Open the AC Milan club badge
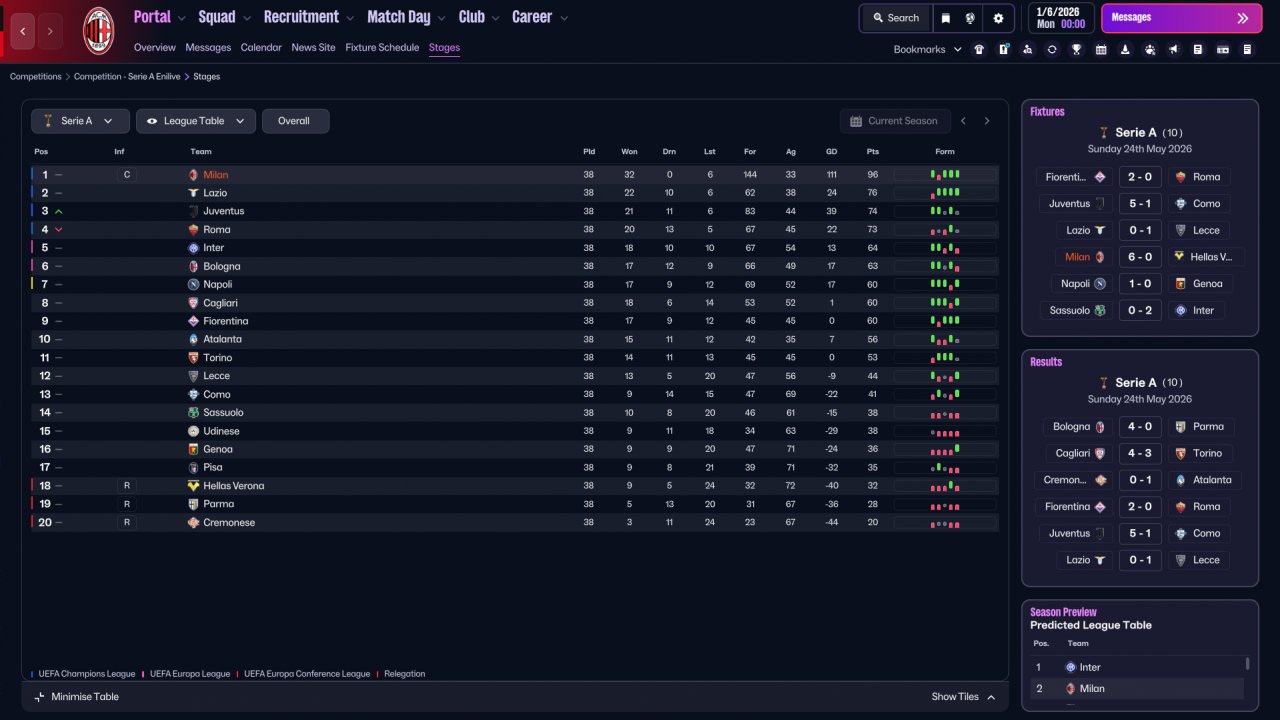The width and height of the screenshot is (1280, 720). point(98,30)
